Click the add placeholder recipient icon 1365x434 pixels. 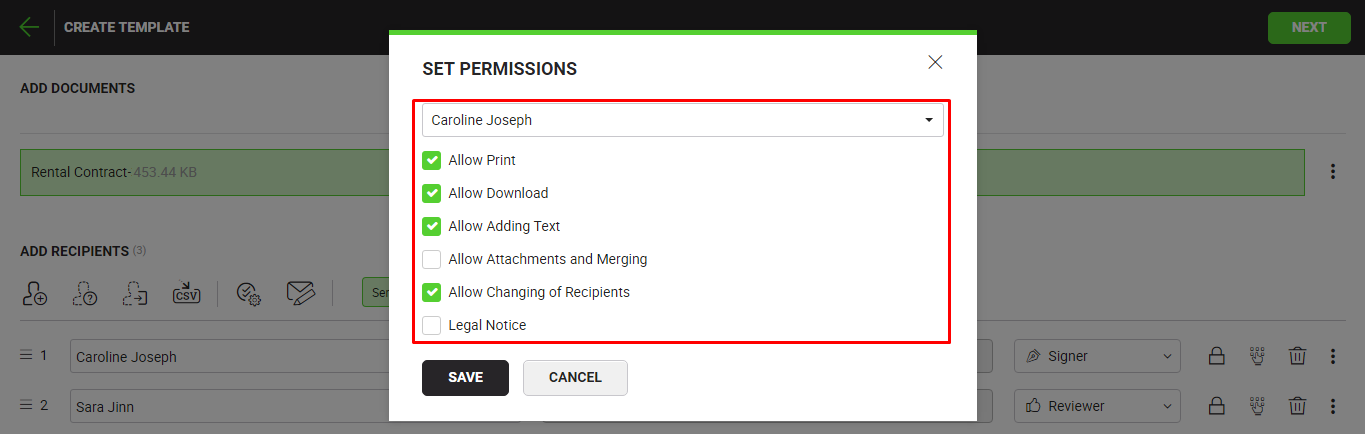click(x=85, y=293)
